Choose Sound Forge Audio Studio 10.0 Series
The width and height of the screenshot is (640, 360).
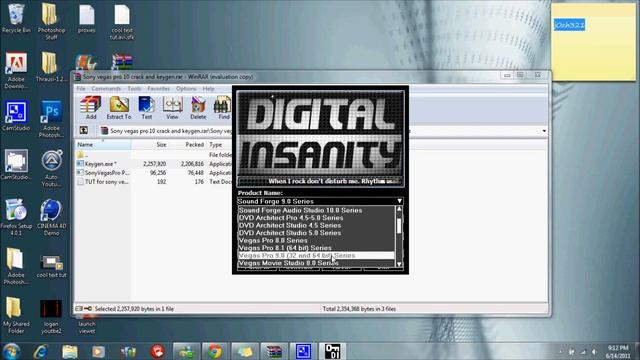(316, 210)
